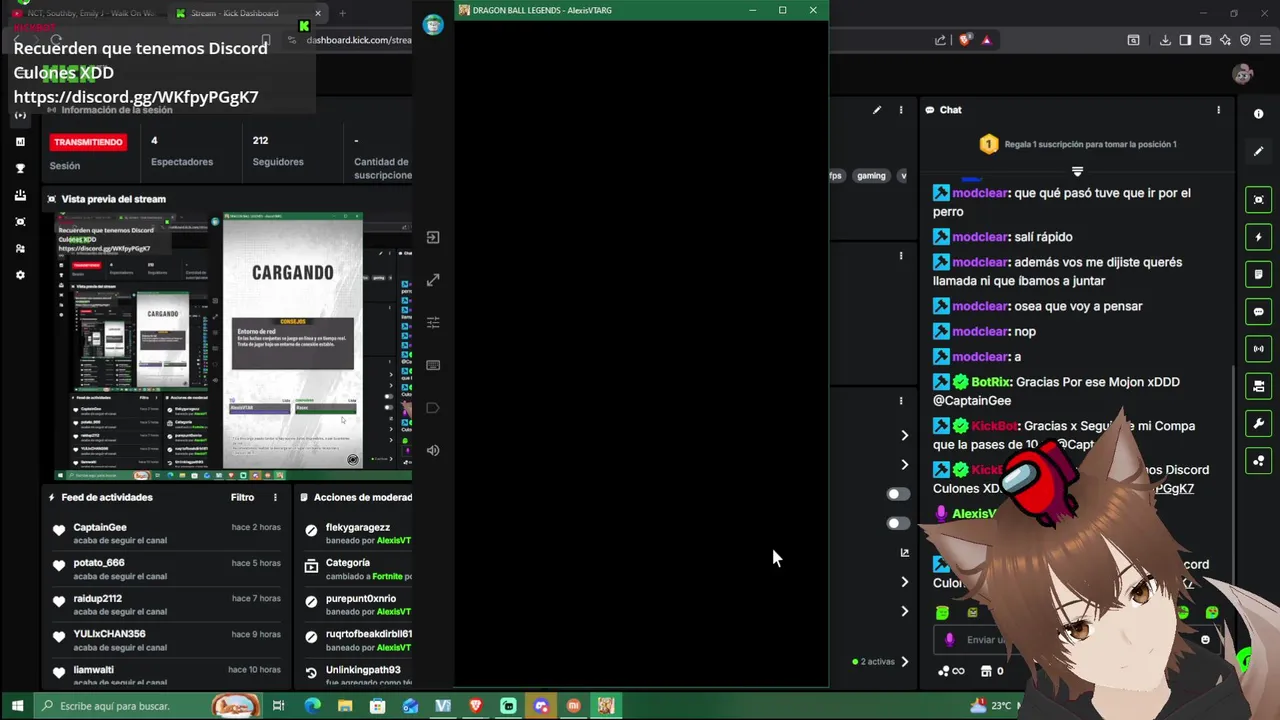Switch to the Stream - Kick Dashboard tab
Screen dimensions: 1280x720
tap(247, 13)
